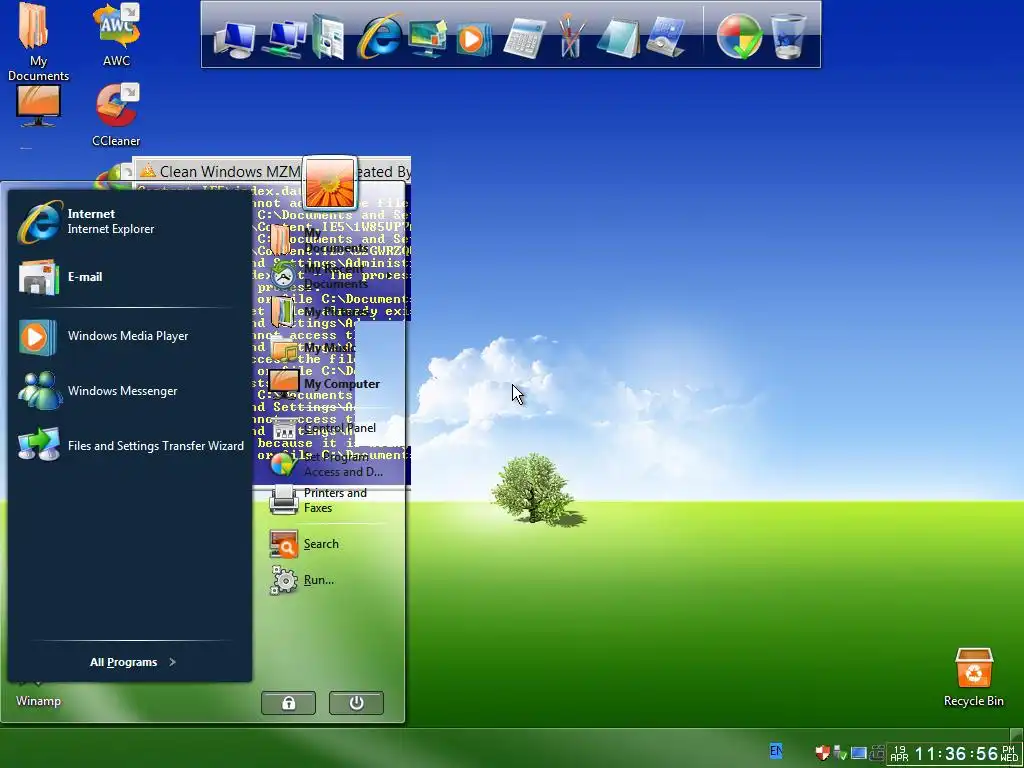Start Files and Settings Transfer Wizard
1024x768 pixels.
(x=129, y=446)
